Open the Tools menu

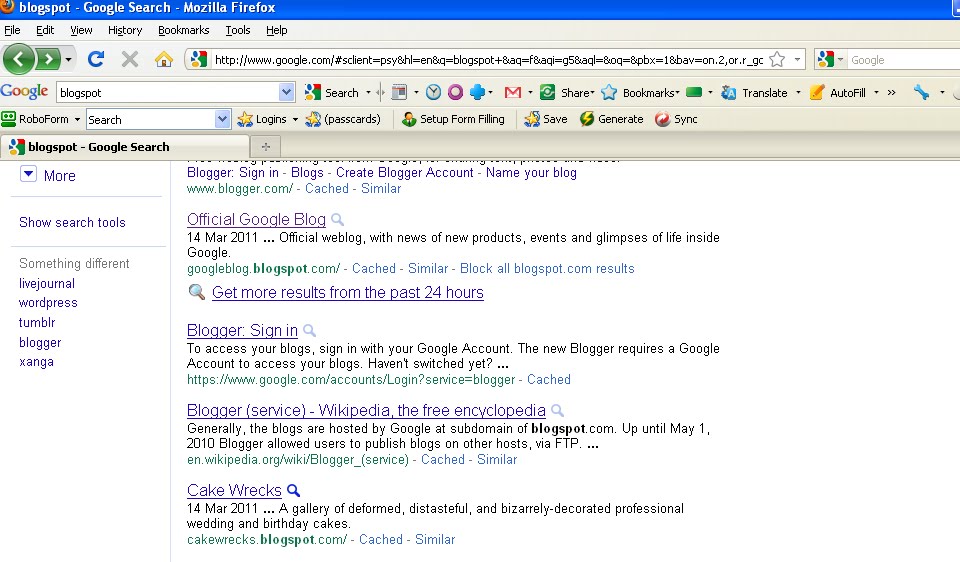click(238, 30)
